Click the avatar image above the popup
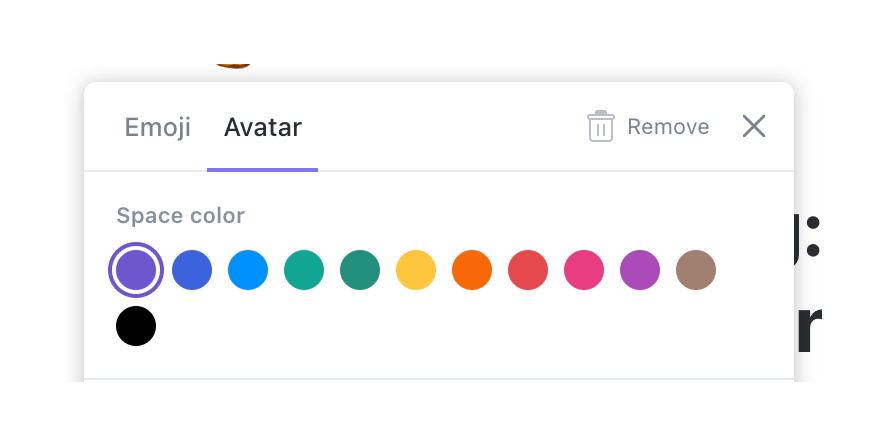The image size is (886, 446). point(232,64)
